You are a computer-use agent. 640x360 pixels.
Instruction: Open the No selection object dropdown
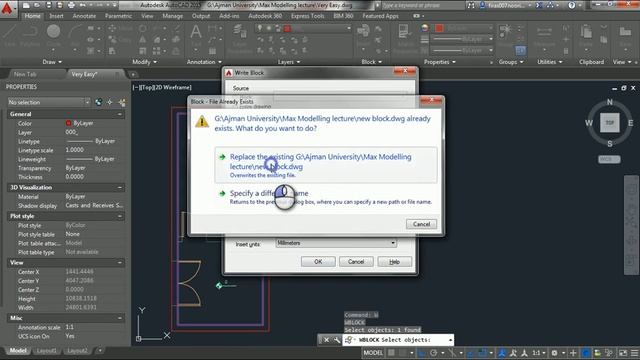(49, 102)
